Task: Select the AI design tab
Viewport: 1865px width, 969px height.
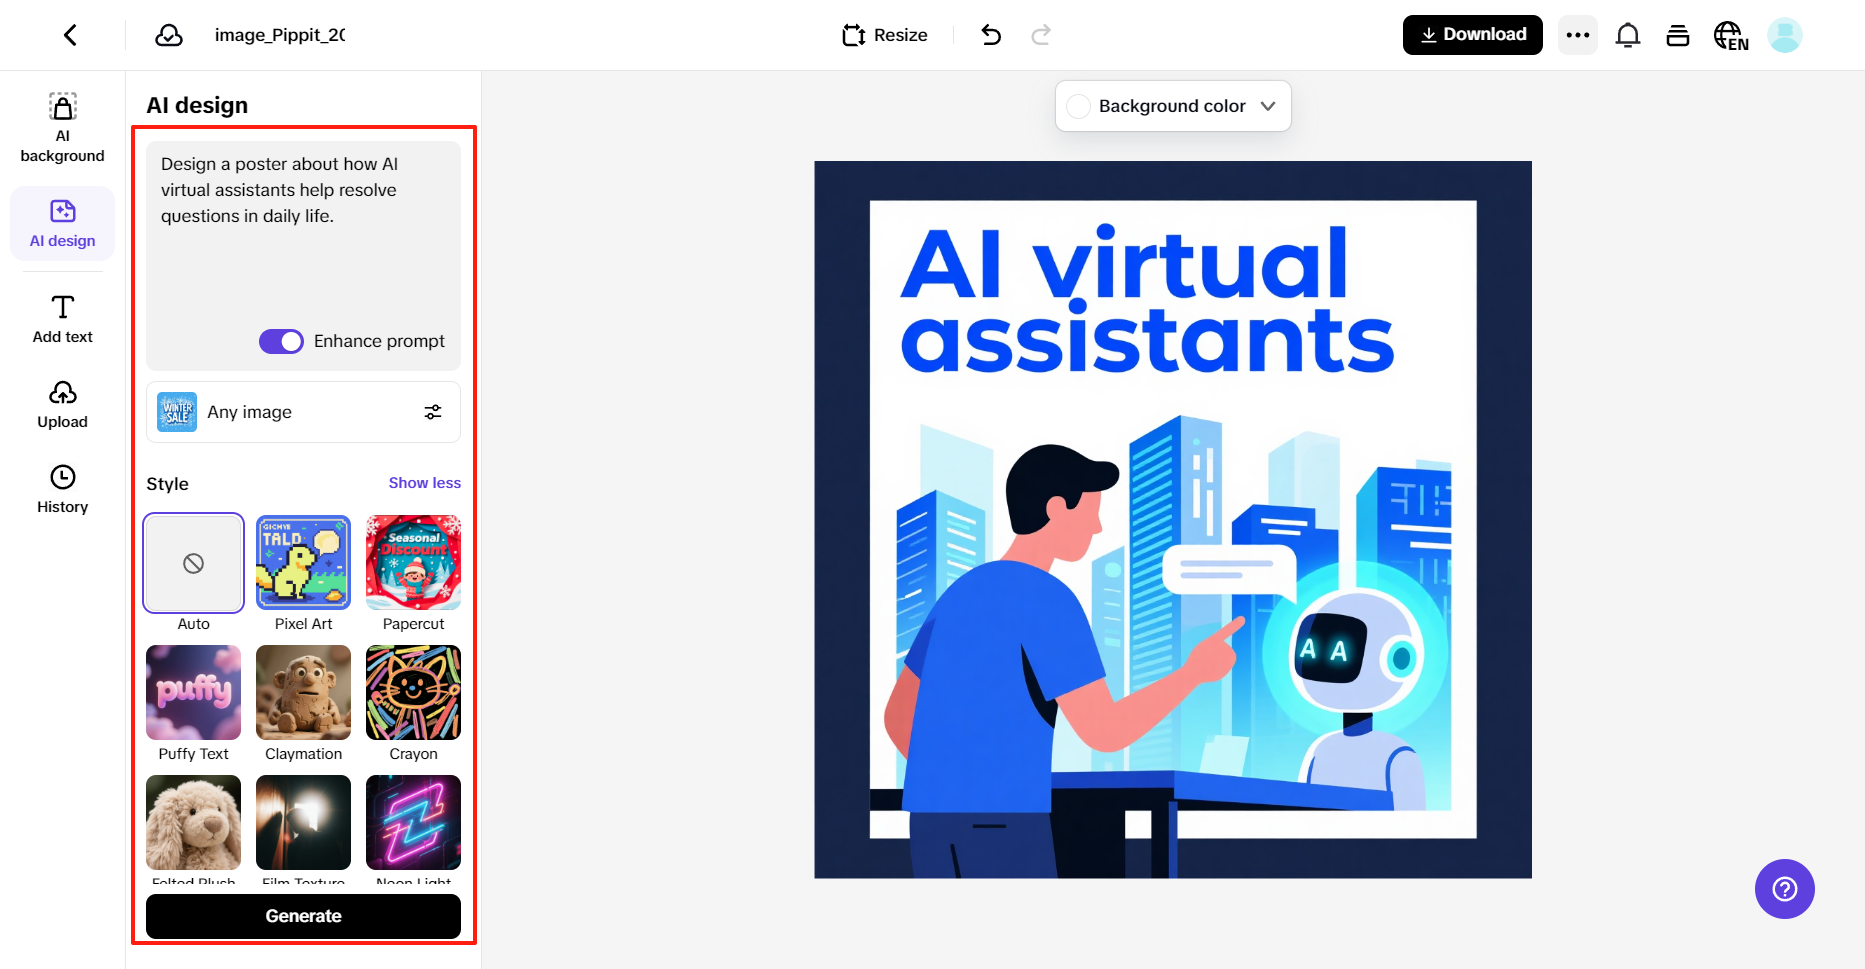Action: click(x=63, y=224)
